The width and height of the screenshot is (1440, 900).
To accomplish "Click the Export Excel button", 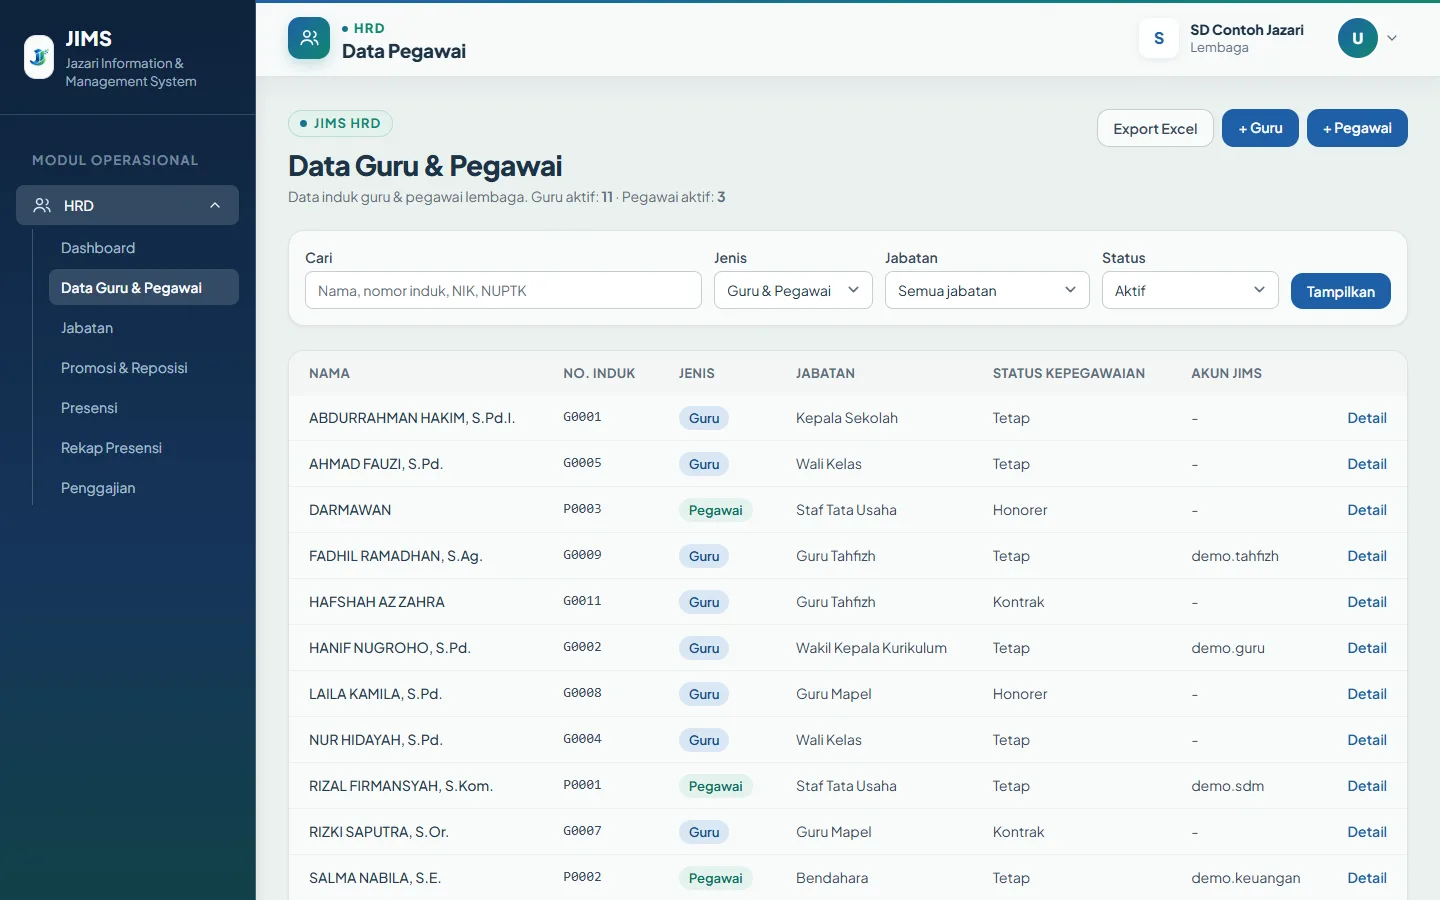I will coord(1155,128).
